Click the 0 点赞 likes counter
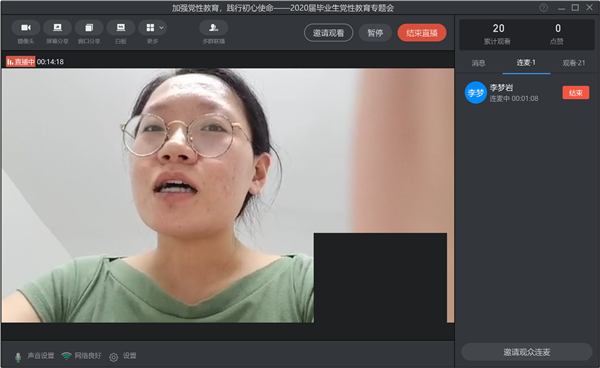Image resolution: width=600 pixels, height=368 pixels. (x=557, y=34)
